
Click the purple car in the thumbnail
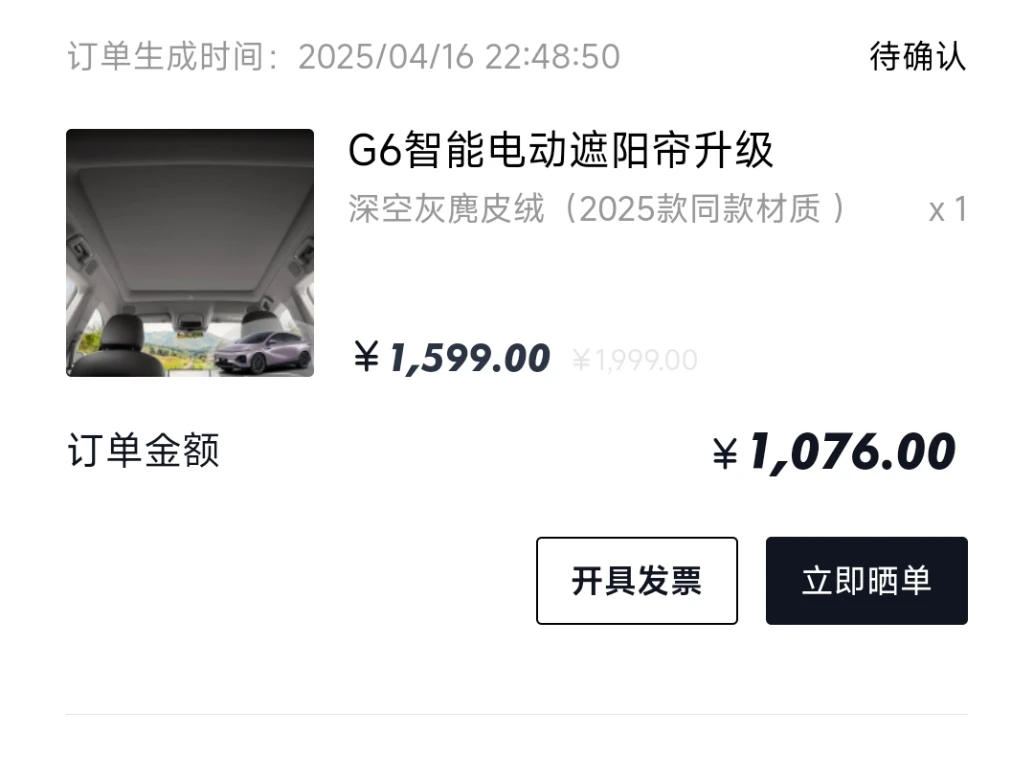point(263,352)
